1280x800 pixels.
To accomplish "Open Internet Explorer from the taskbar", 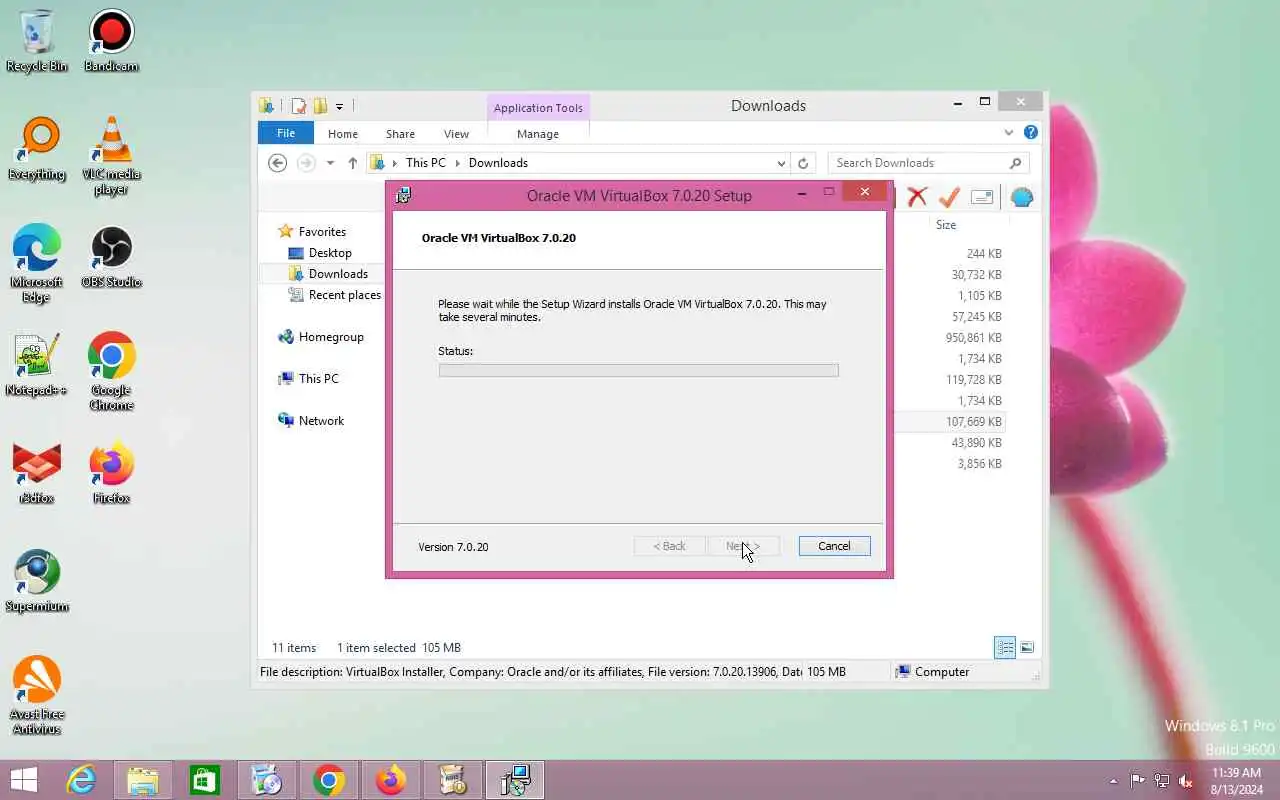I will 81,780.
